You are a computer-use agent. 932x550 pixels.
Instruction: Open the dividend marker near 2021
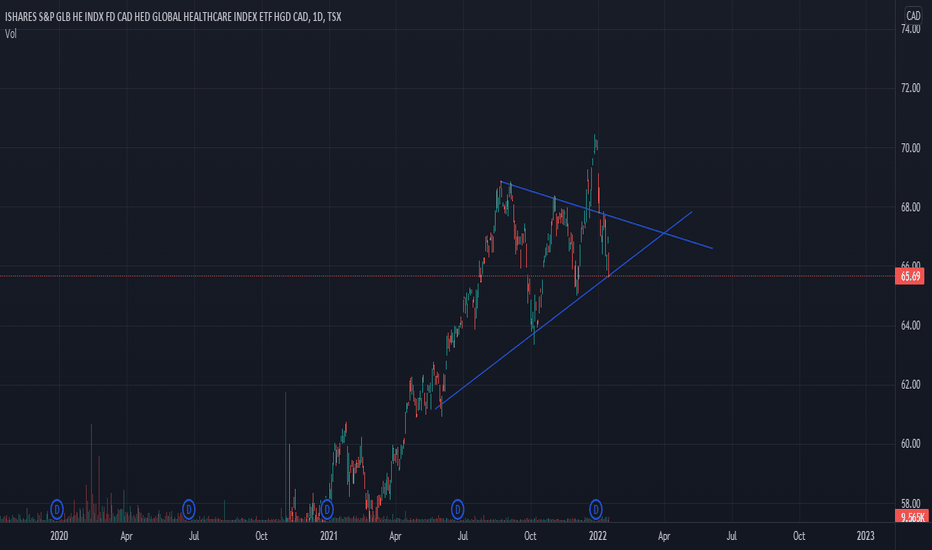[326, 510]
